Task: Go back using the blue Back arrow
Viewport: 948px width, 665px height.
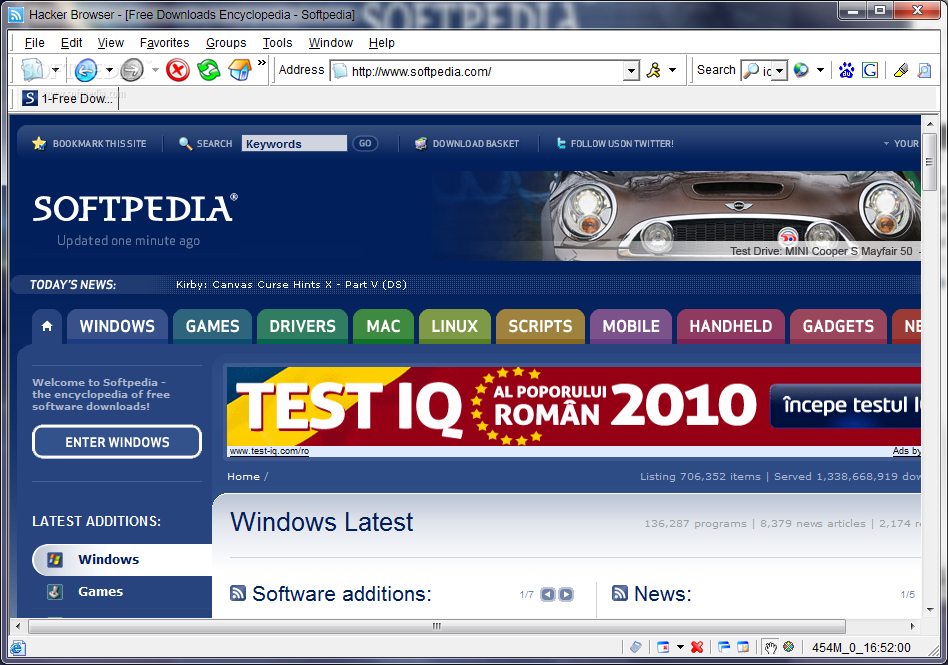Action: coord(86,70)
